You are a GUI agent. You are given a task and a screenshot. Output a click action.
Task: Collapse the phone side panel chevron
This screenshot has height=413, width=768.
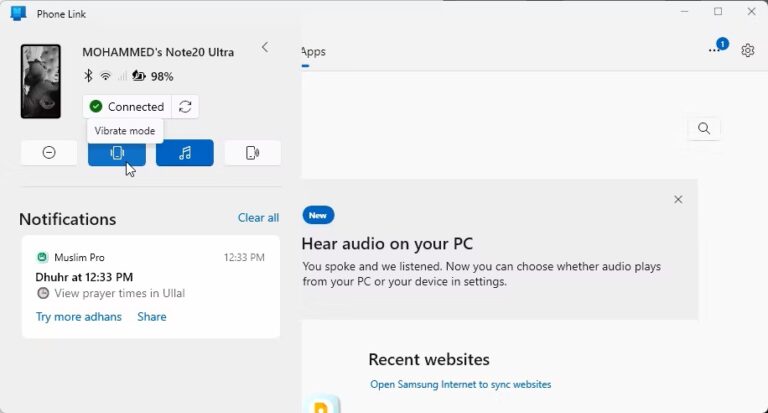click(265, 48)
